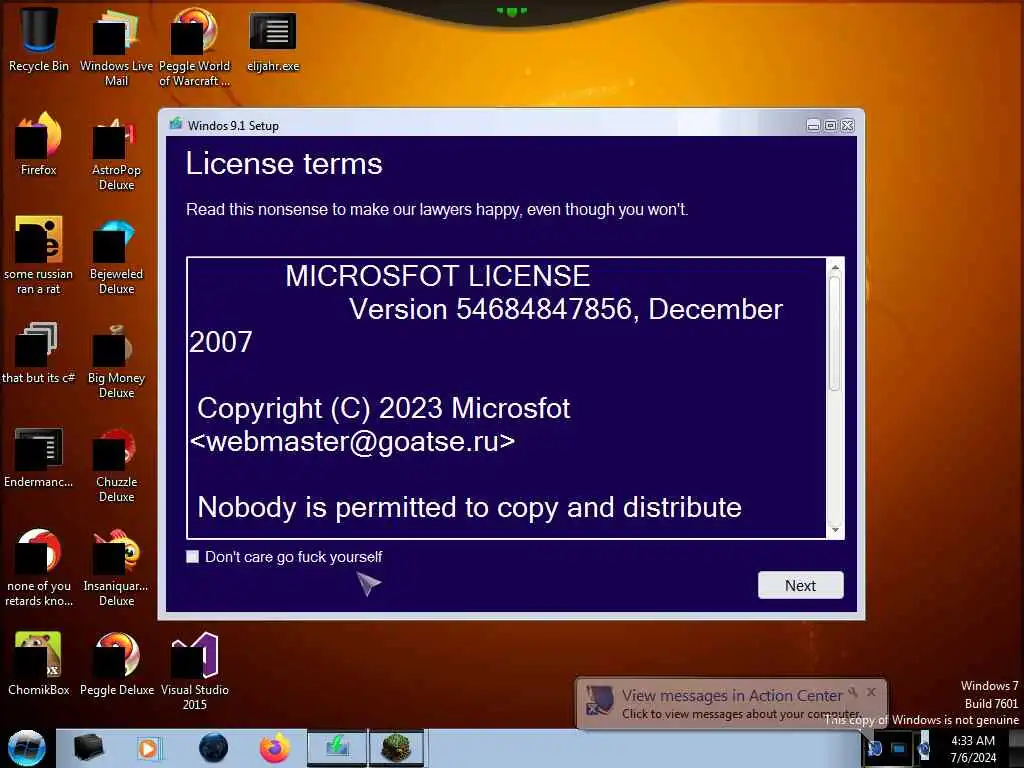Select the Insaniquar... Deluxe desktop icon

[x=116, y=567]
